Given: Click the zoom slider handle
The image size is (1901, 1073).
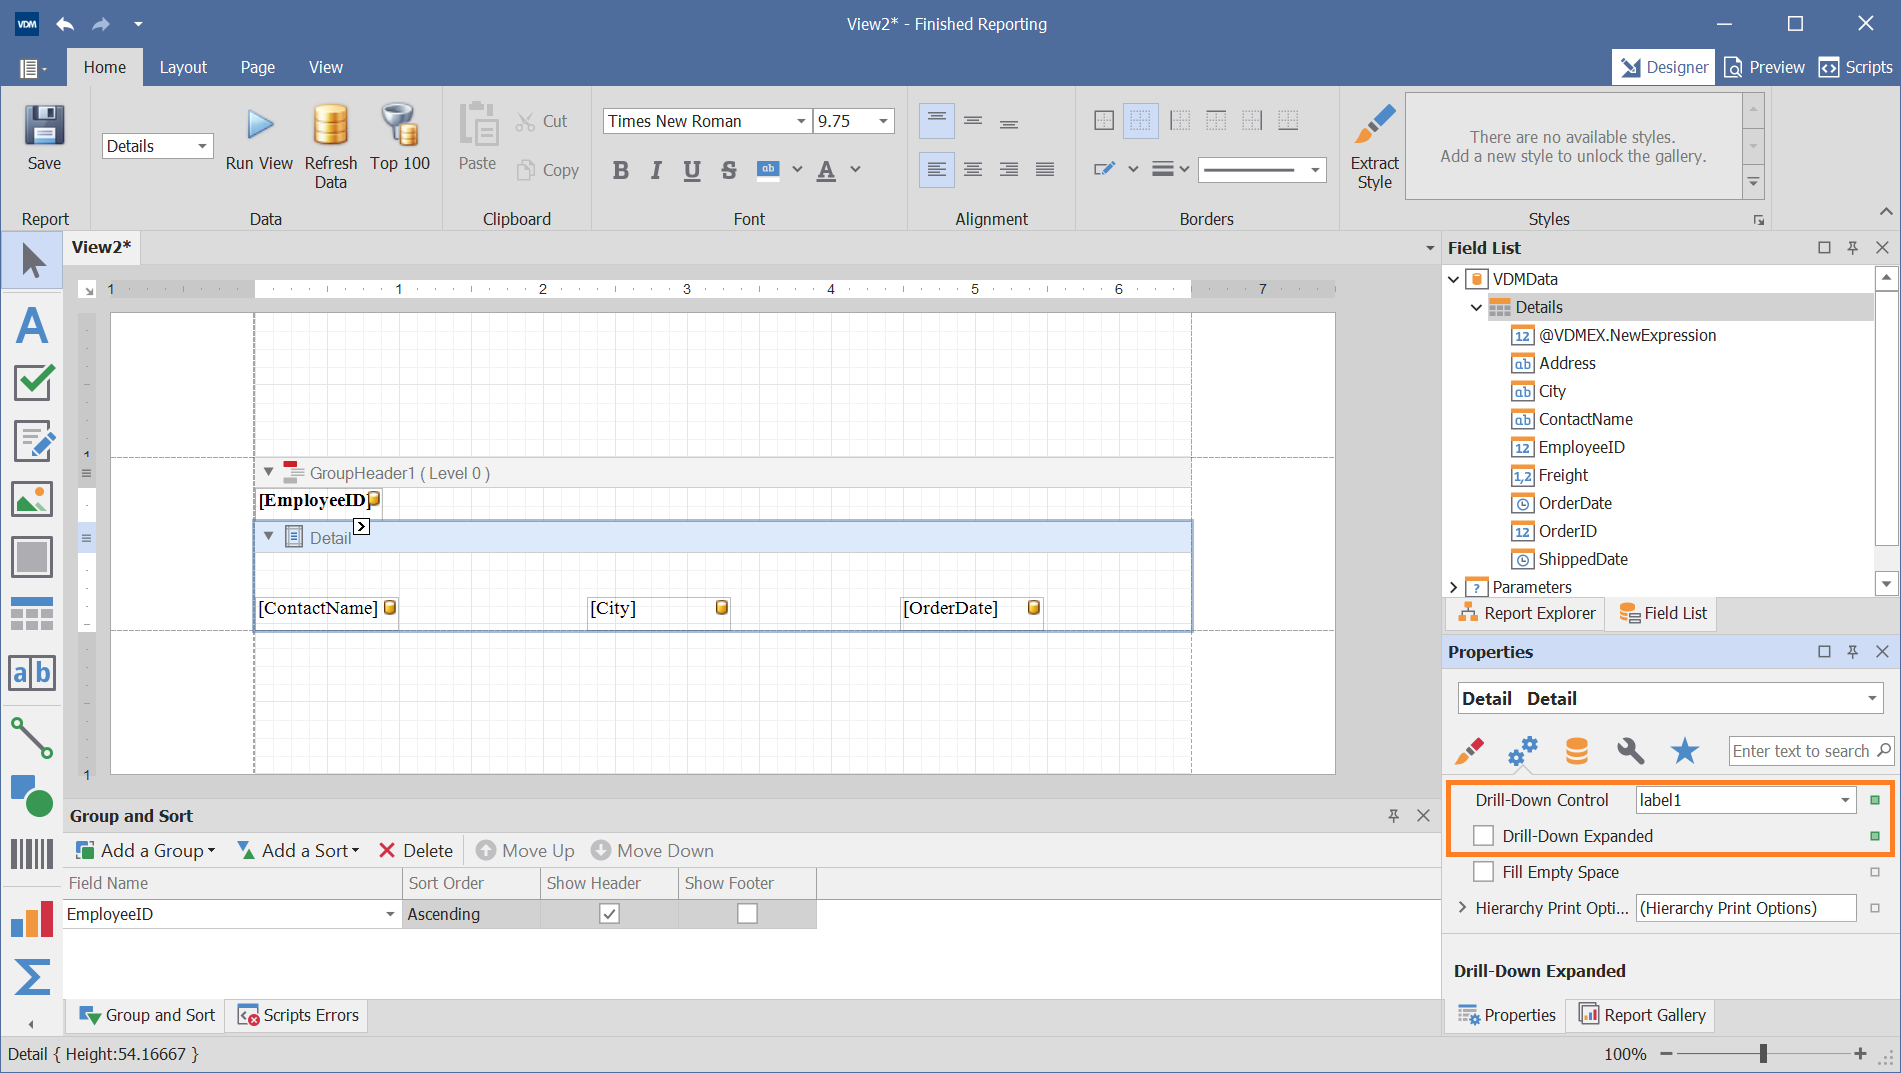Looking at the screenshot, I should (1763, 1053).
